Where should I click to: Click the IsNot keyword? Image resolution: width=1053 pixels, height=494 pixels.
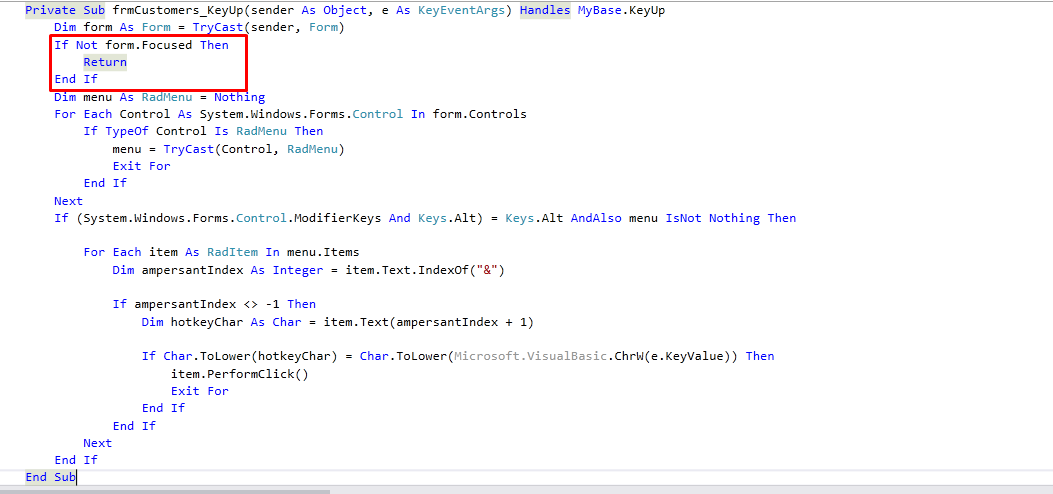[x=684, y=217]
